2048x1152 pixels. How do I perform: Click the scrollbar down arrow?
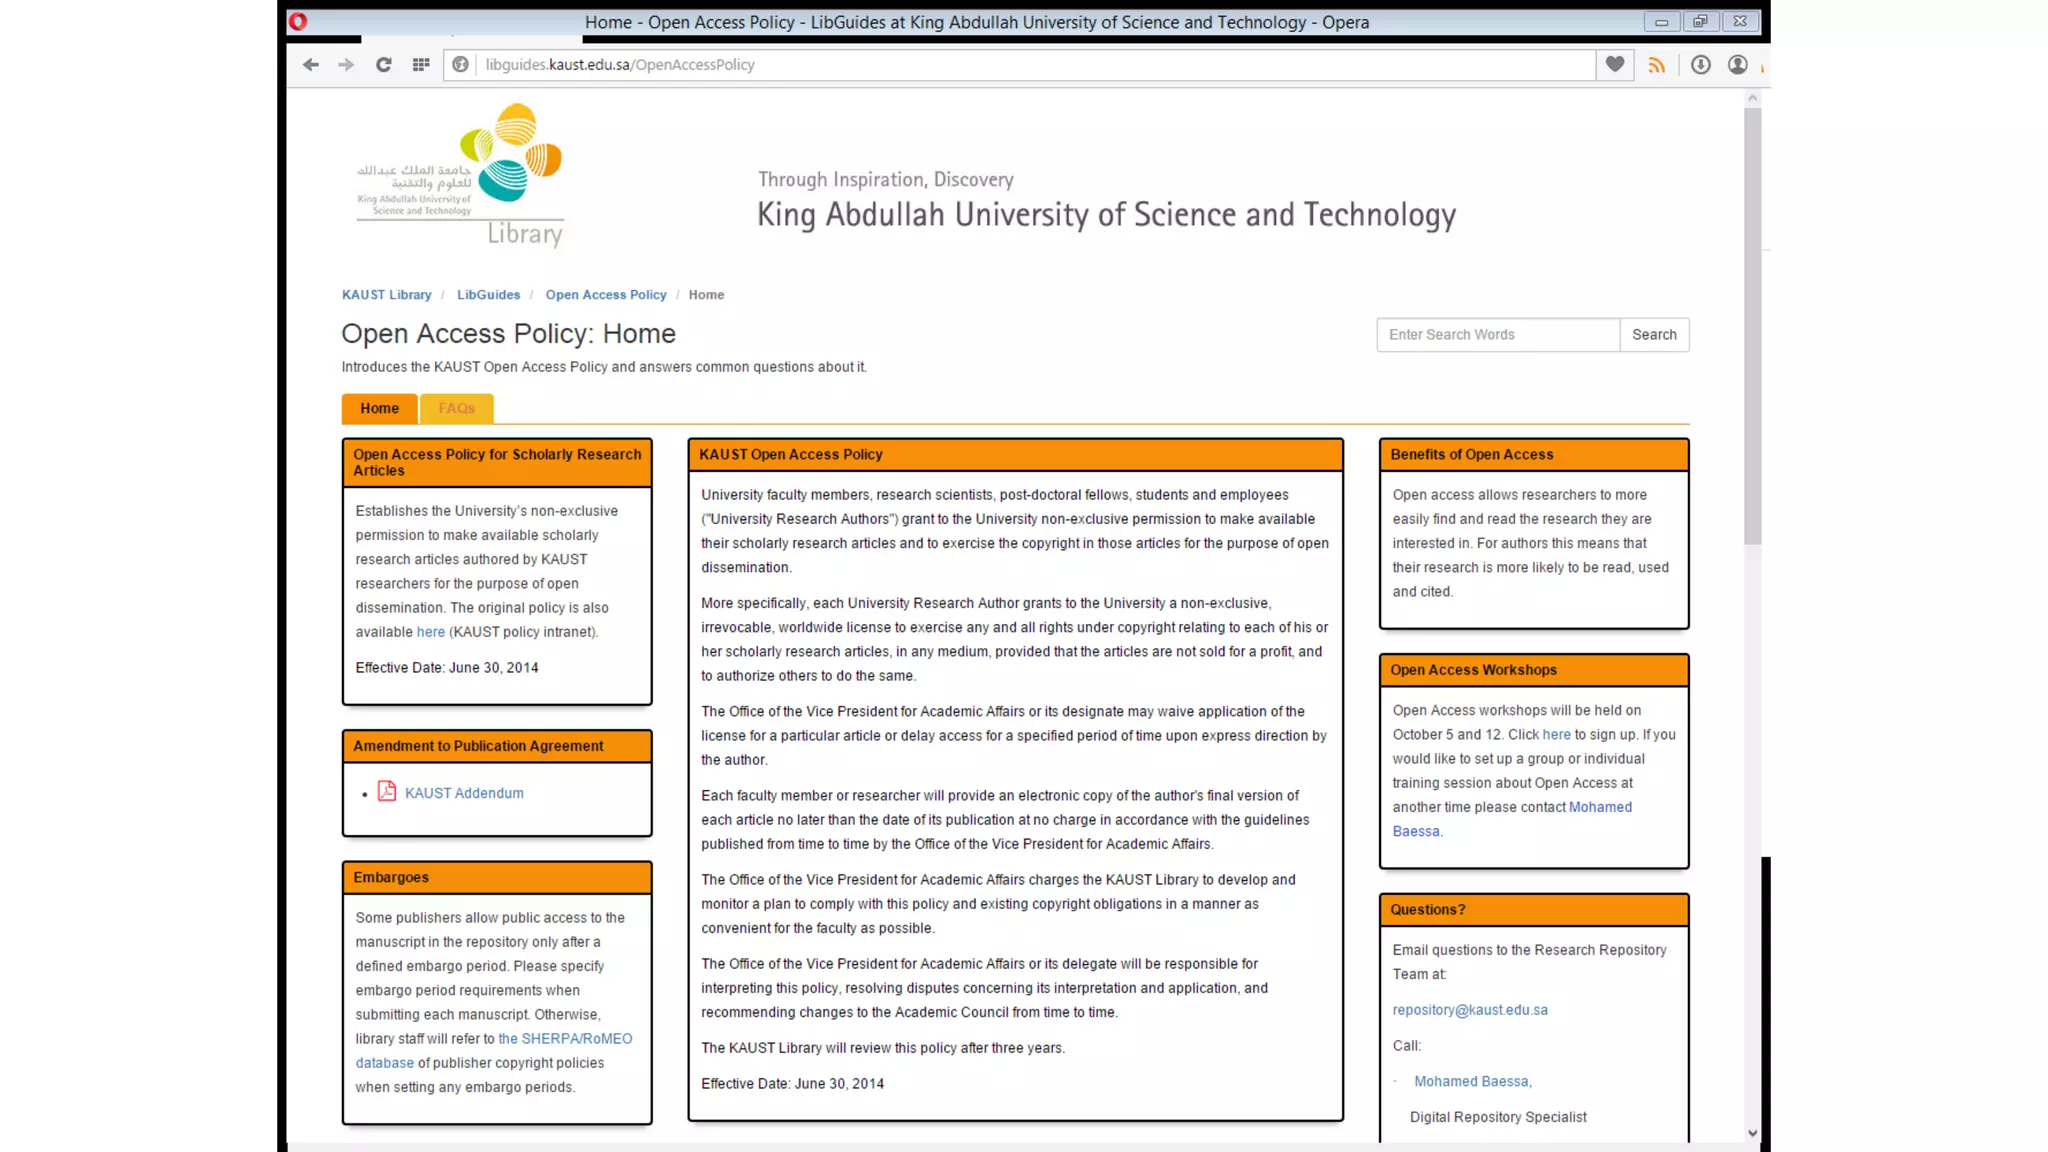1752,1133
